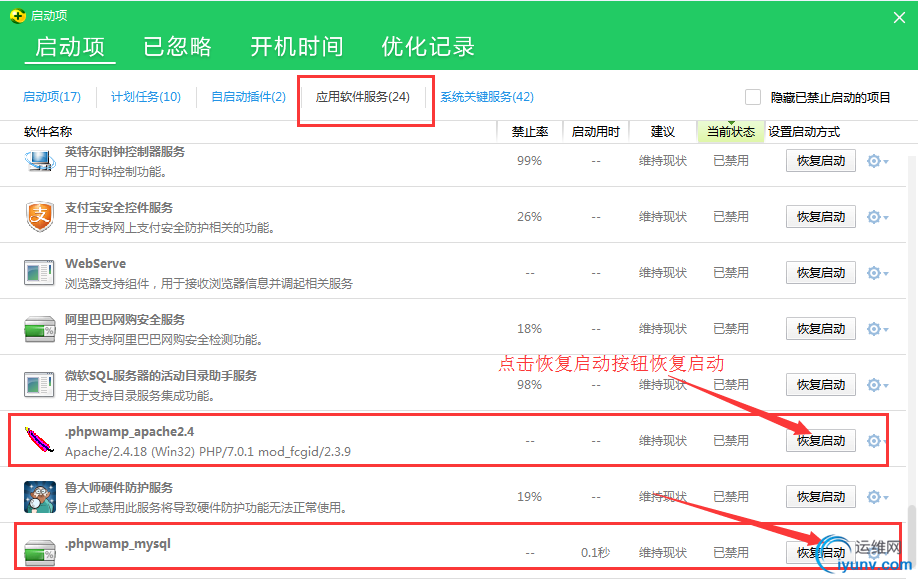This screenshot has height=581, width=918.
Task: Select the 计划任务(10) sub-tab
Action: [146, 97]
